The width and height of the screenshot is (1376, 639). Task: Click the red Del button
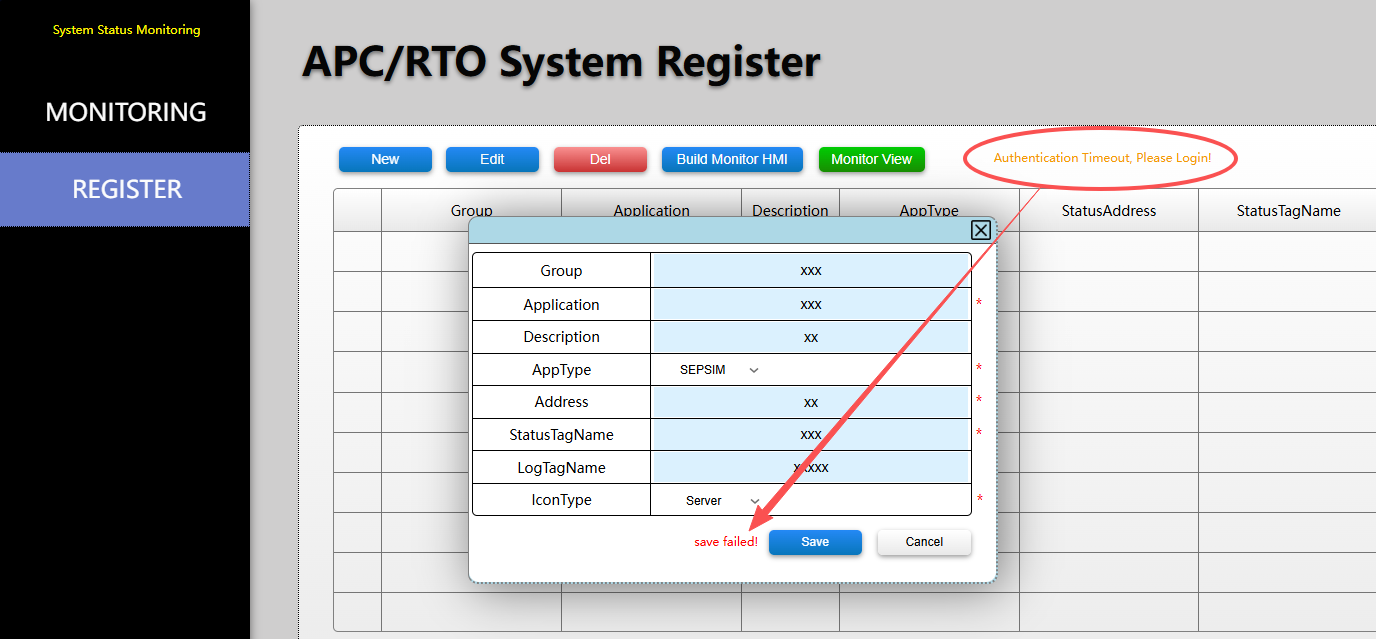[600, 159]
